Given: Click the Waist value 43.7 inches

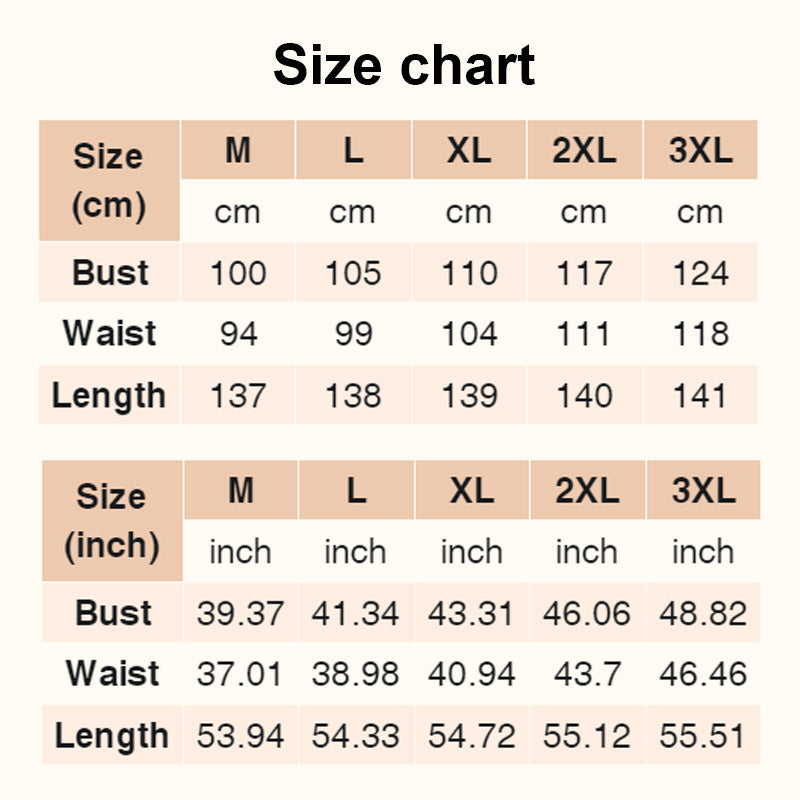Looking at the screenshot, I should point(587,673).
